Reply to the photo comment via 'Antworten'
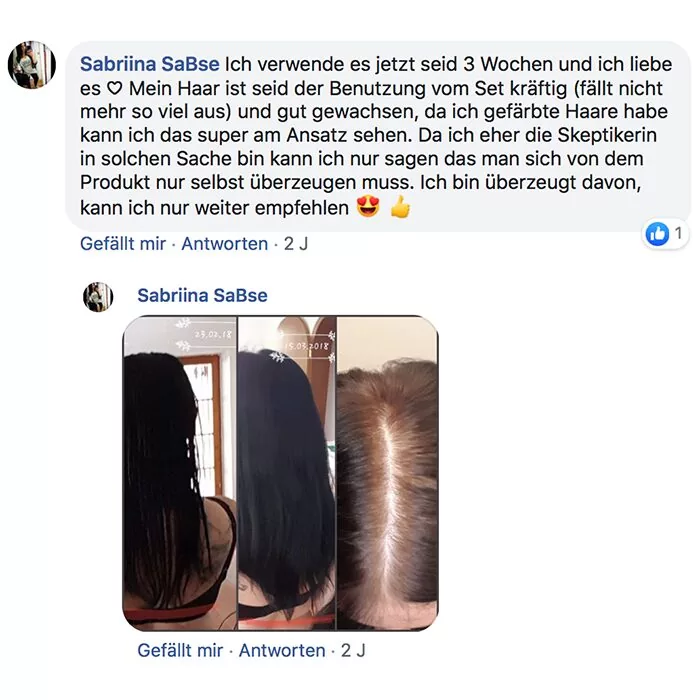Viewport: 700px width, 700px height. (282, 650)
